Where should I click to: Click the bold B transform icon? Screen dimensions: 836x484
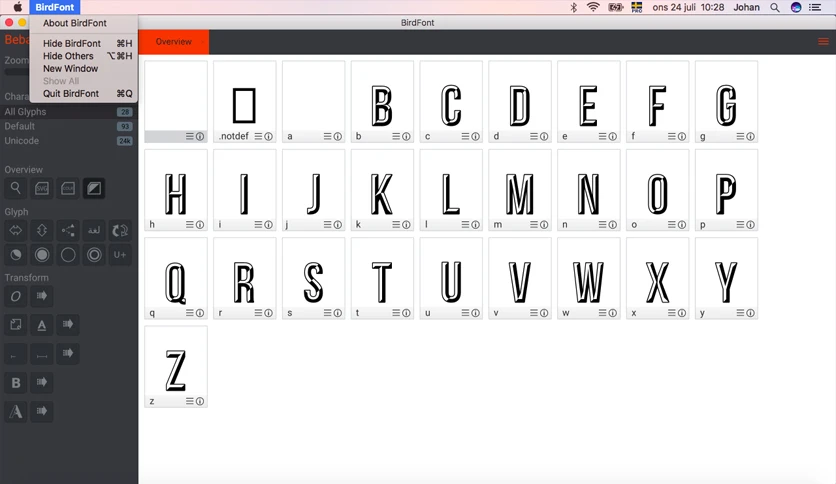click(x=15, y=382)
